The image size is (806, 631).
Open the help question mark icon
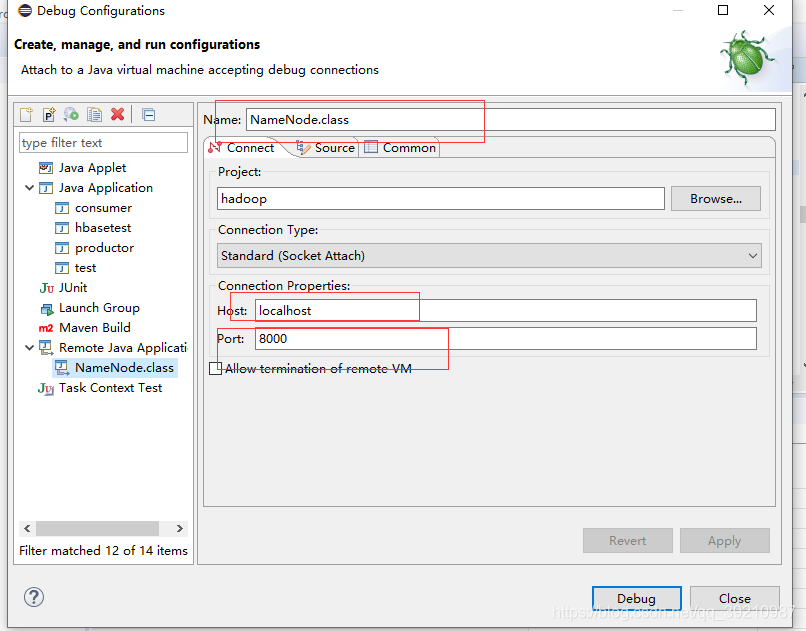tap(33, 597)
